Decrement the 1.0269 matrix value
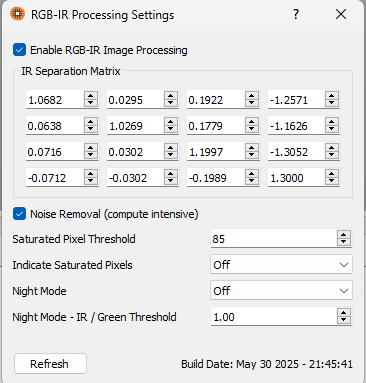The image size is (366, 383). coord(171,129)
